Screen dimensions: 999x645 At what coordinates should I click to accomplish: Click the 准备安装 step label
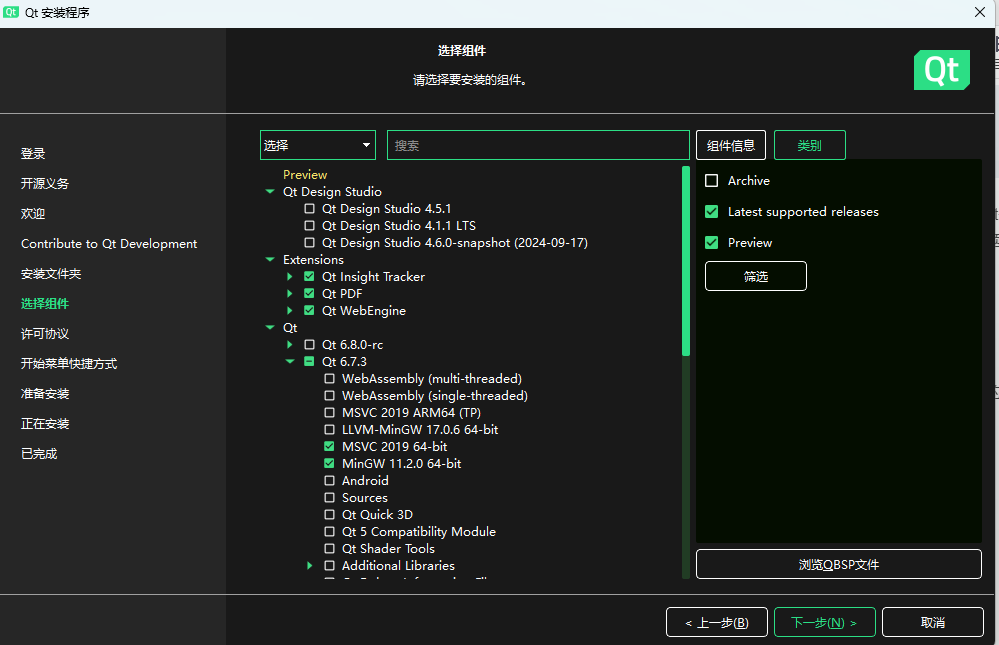click(45, 393)
